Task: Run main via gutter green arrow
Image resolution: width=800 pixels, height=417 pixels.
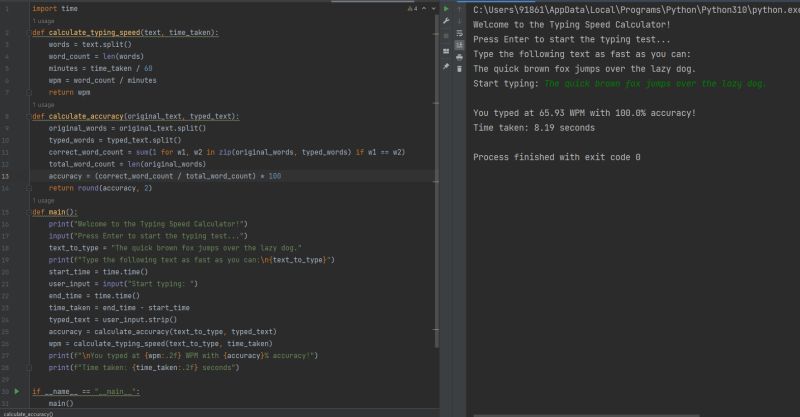Action: pyautogui.click(x=17, y=391)
